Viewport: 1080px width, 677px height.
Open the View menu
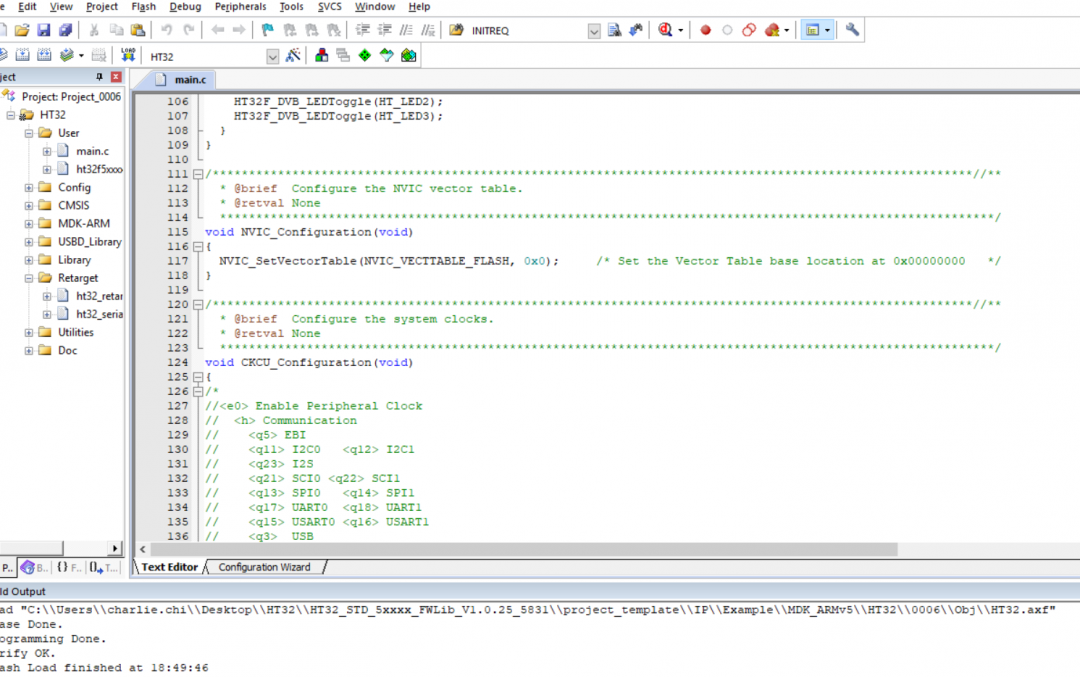click(61, 7)
